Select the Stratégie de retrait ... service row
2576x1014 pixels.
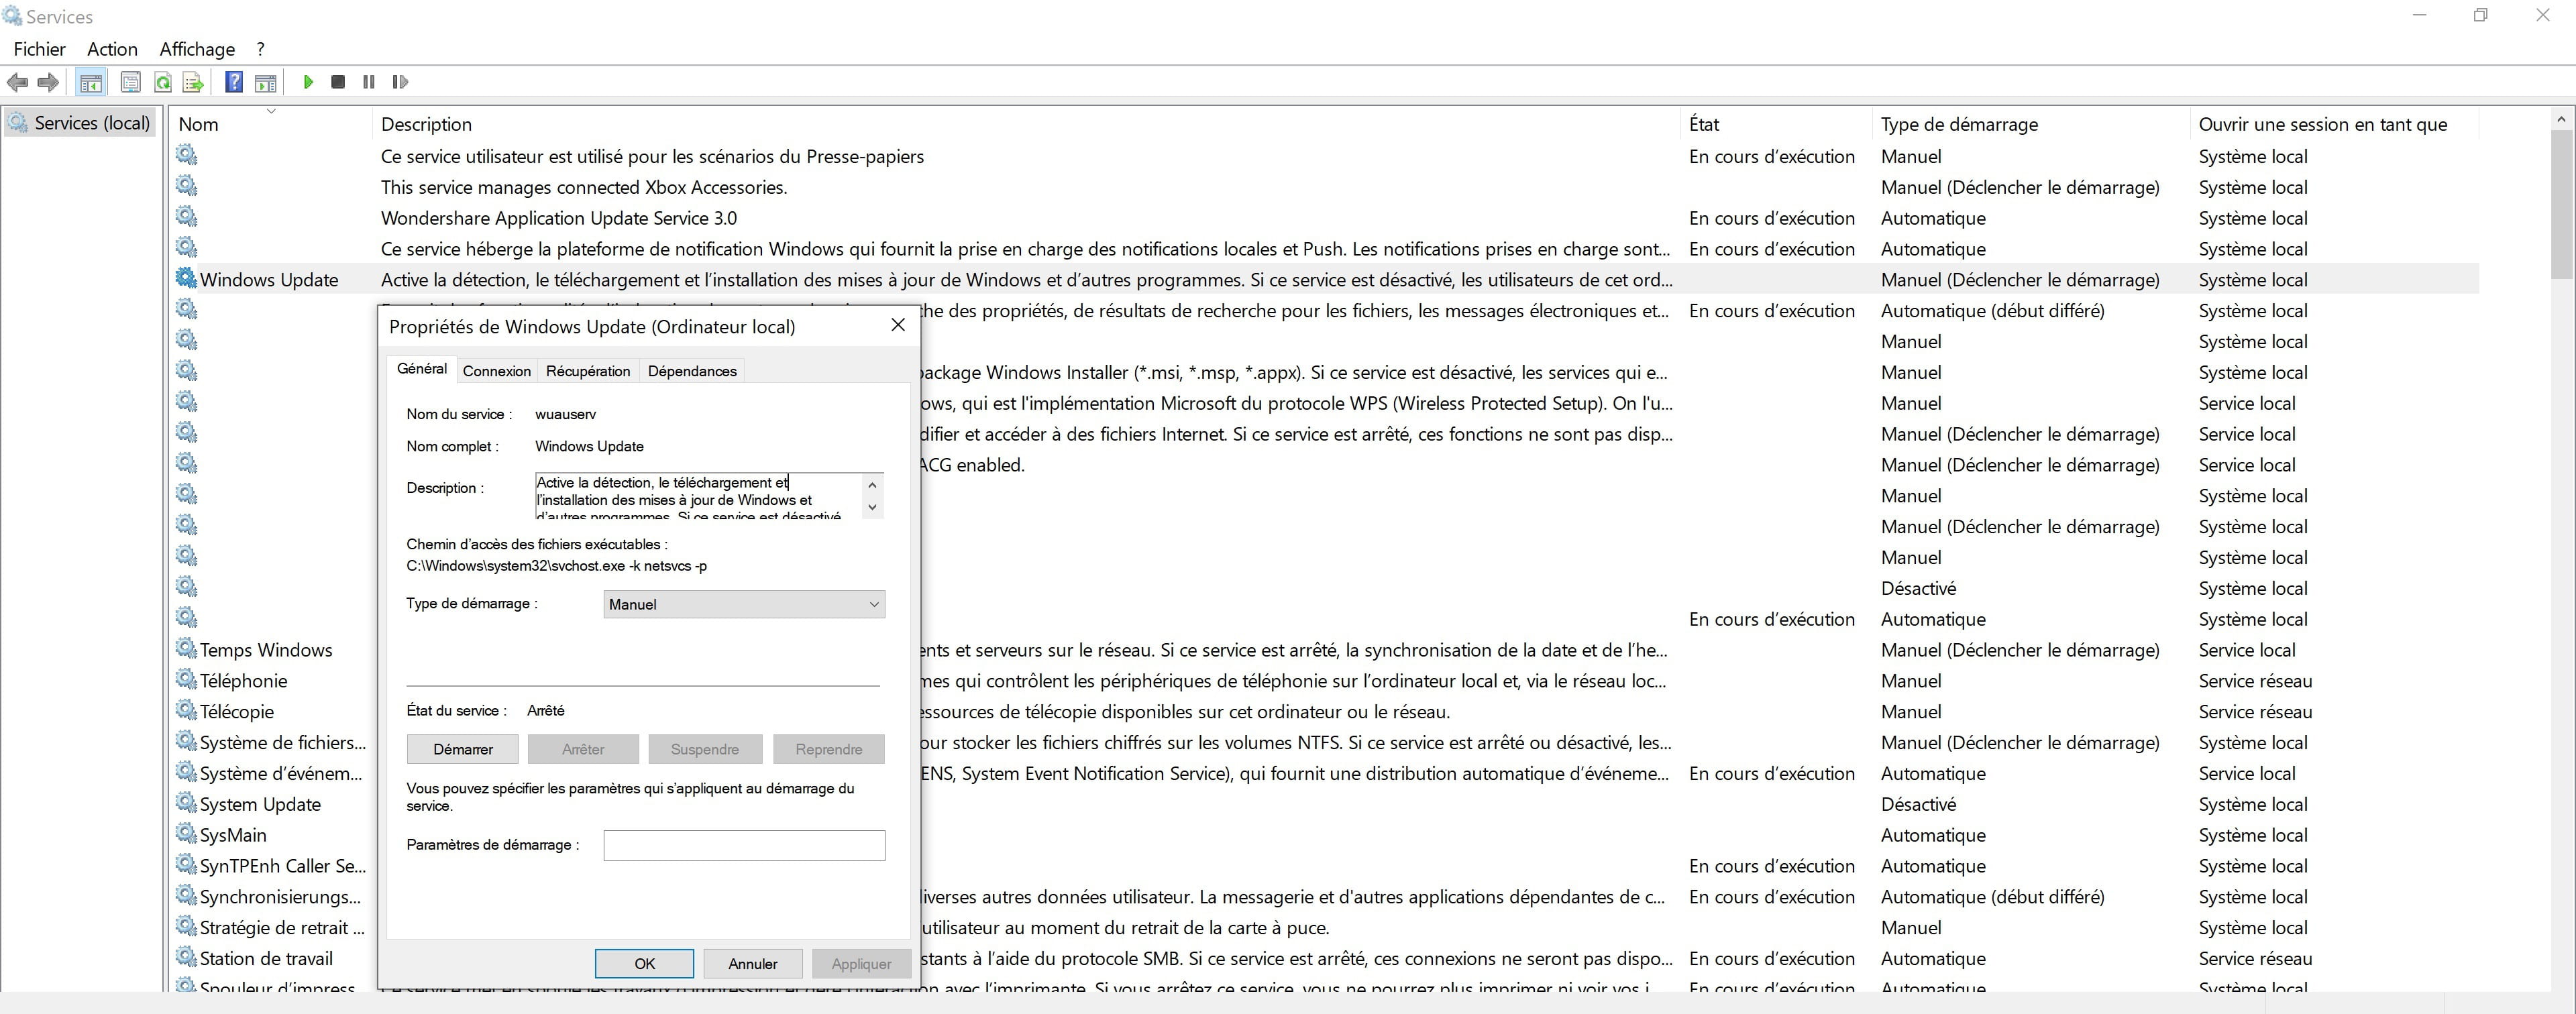[283, 928]
